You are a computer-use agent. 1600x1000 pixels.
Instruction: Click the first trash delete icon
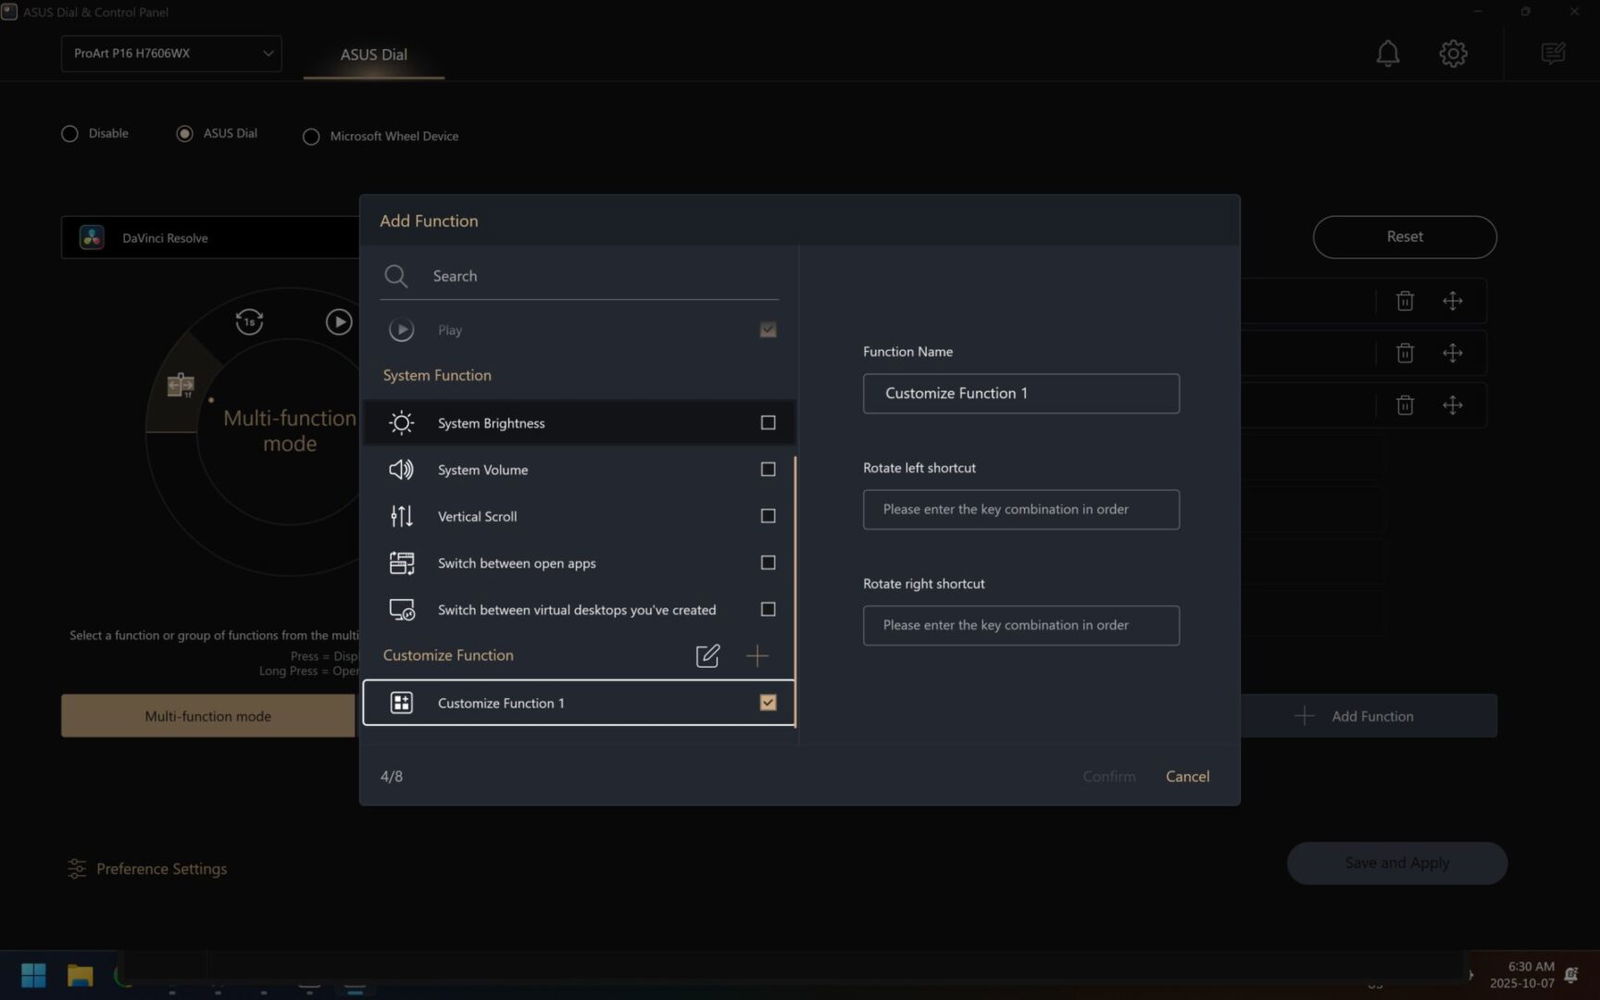(1404, 301)
